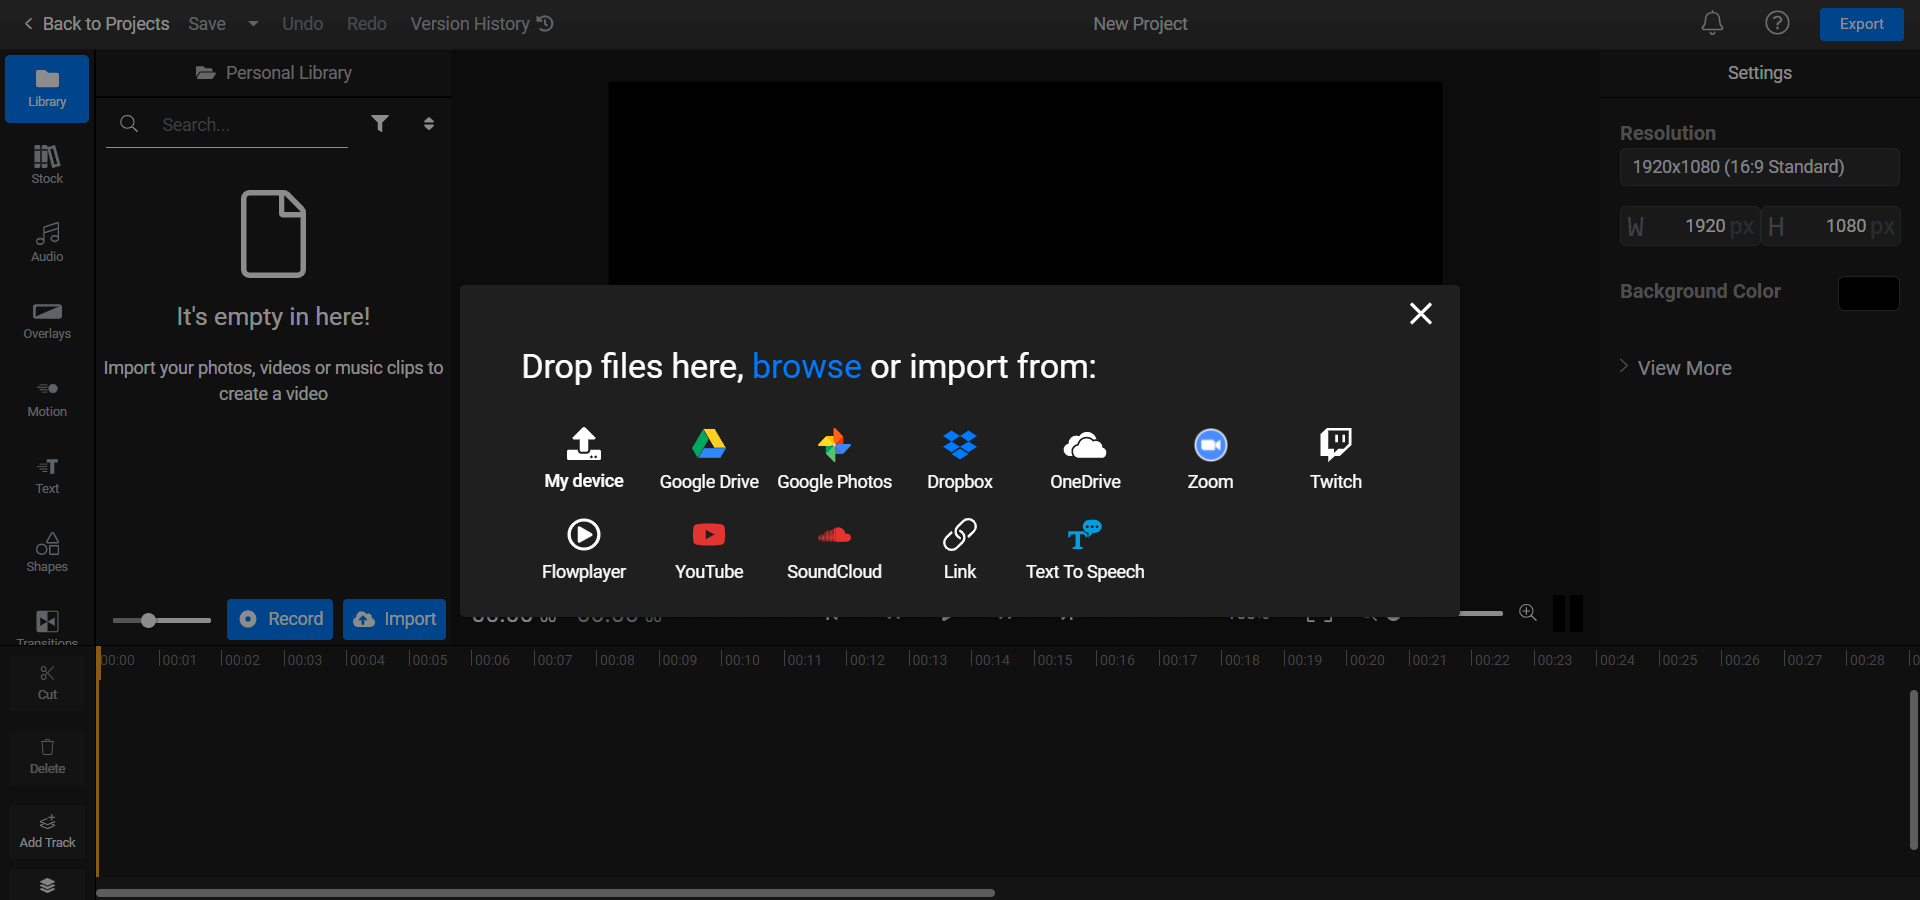This screenshot has height=900, width=1920.
Task: Import from Flowplayer
Action: tap(584, 549)
